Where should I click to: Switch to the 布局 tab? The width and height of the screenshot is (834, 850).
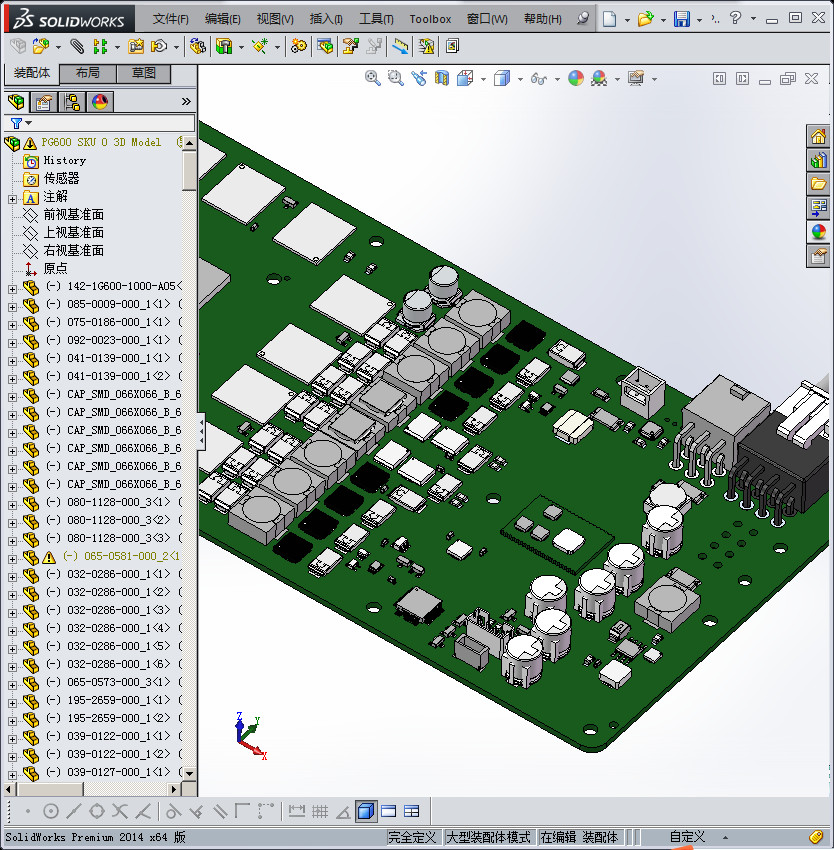pos(87,74)
